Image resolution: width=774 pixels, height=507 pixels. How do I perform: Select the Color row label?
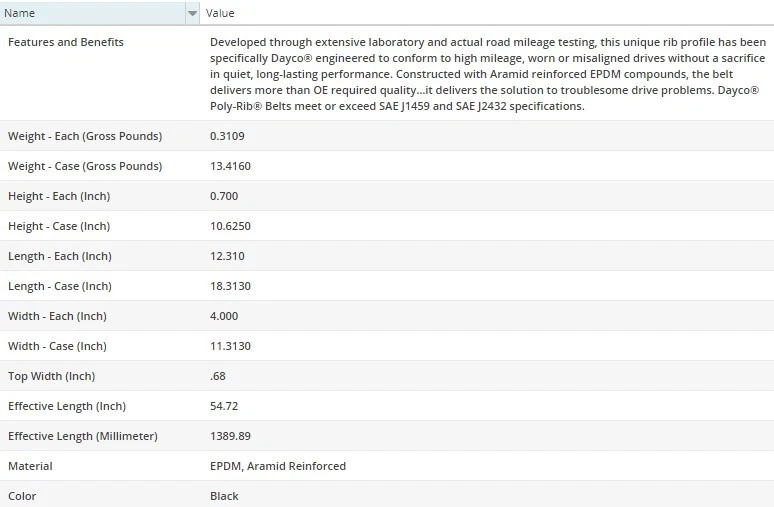pos(23,496)
